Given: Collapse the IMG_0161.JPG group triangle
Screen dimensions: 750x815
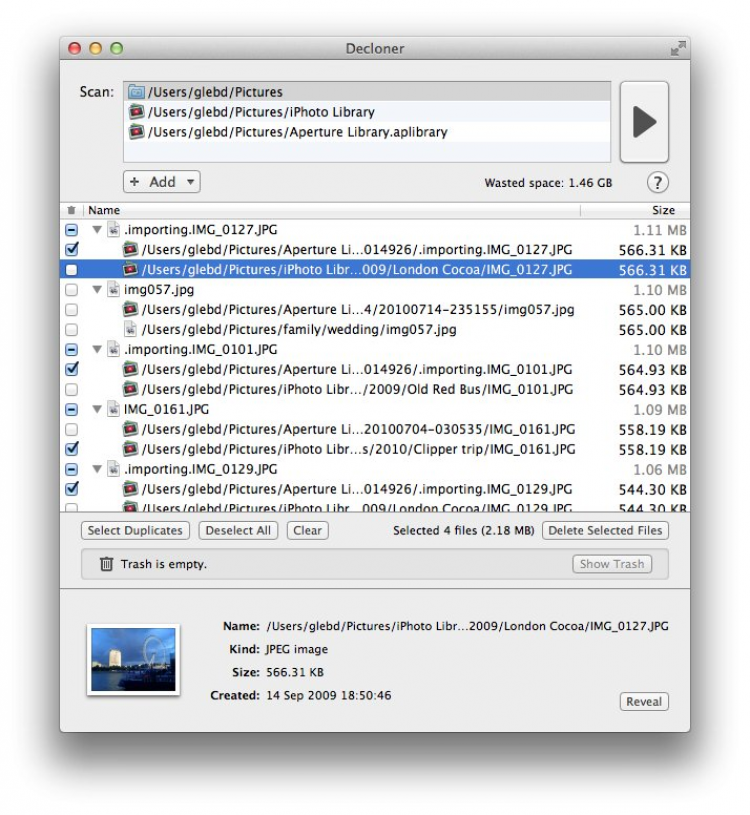Looking at the screenshot, I should 97,410.
